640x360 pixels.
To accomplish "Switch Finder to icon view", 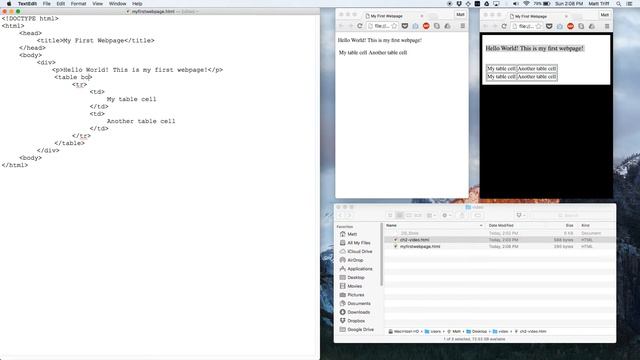I will (390, 215).
